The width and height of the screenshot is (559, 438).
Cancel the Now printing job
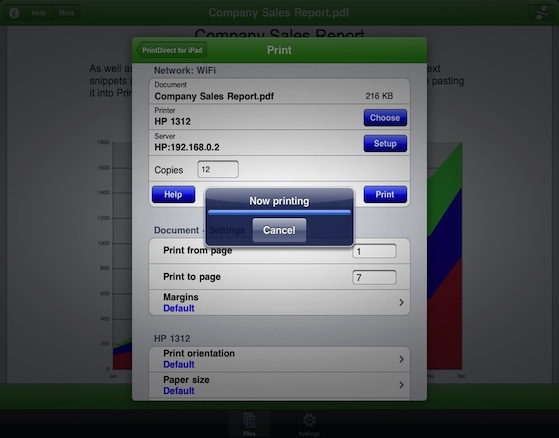click(x=279, y=230)
